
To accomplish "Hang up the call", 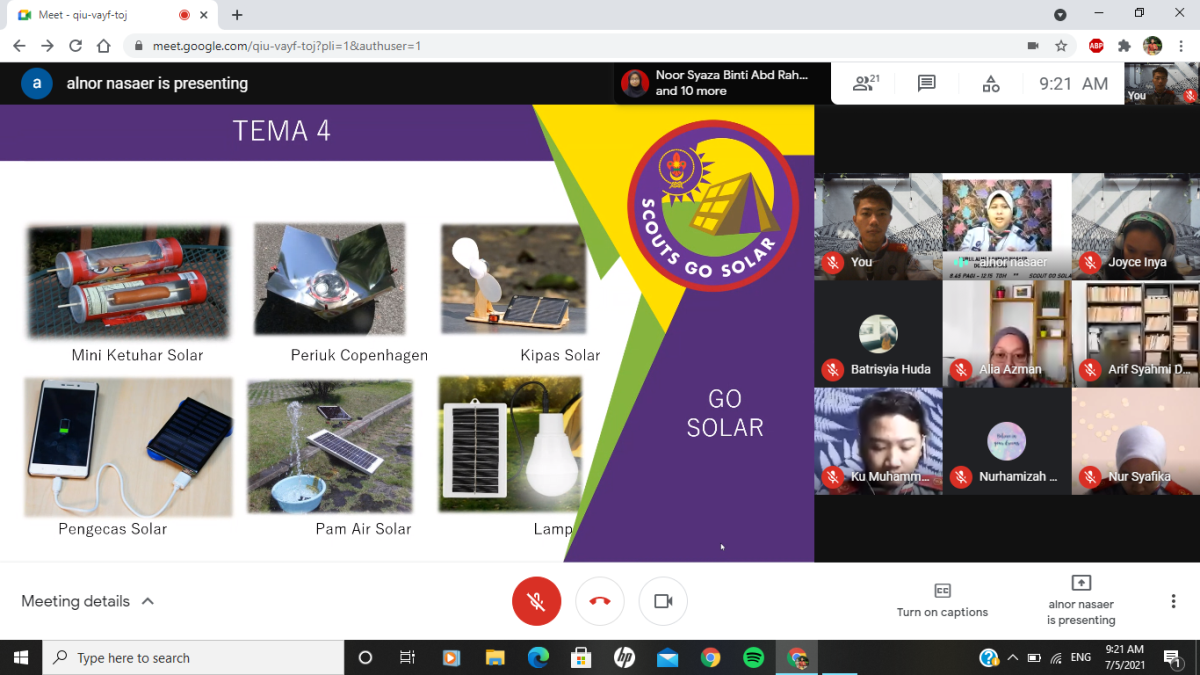I will [x=599, y=601].
